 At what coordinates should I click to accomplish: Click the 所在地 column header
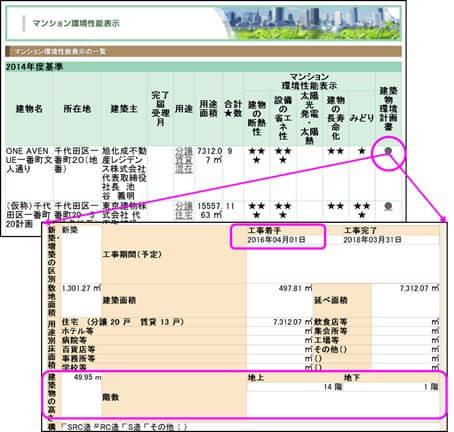pos(77,109)
